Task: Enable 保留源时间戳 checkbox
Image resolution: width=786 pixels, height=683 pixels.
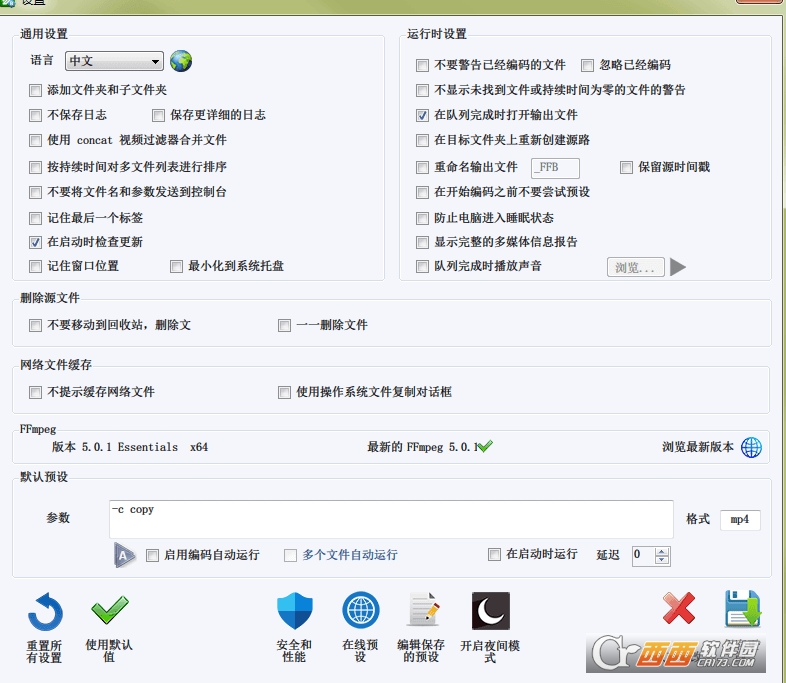Action: [x=626, y=167]
